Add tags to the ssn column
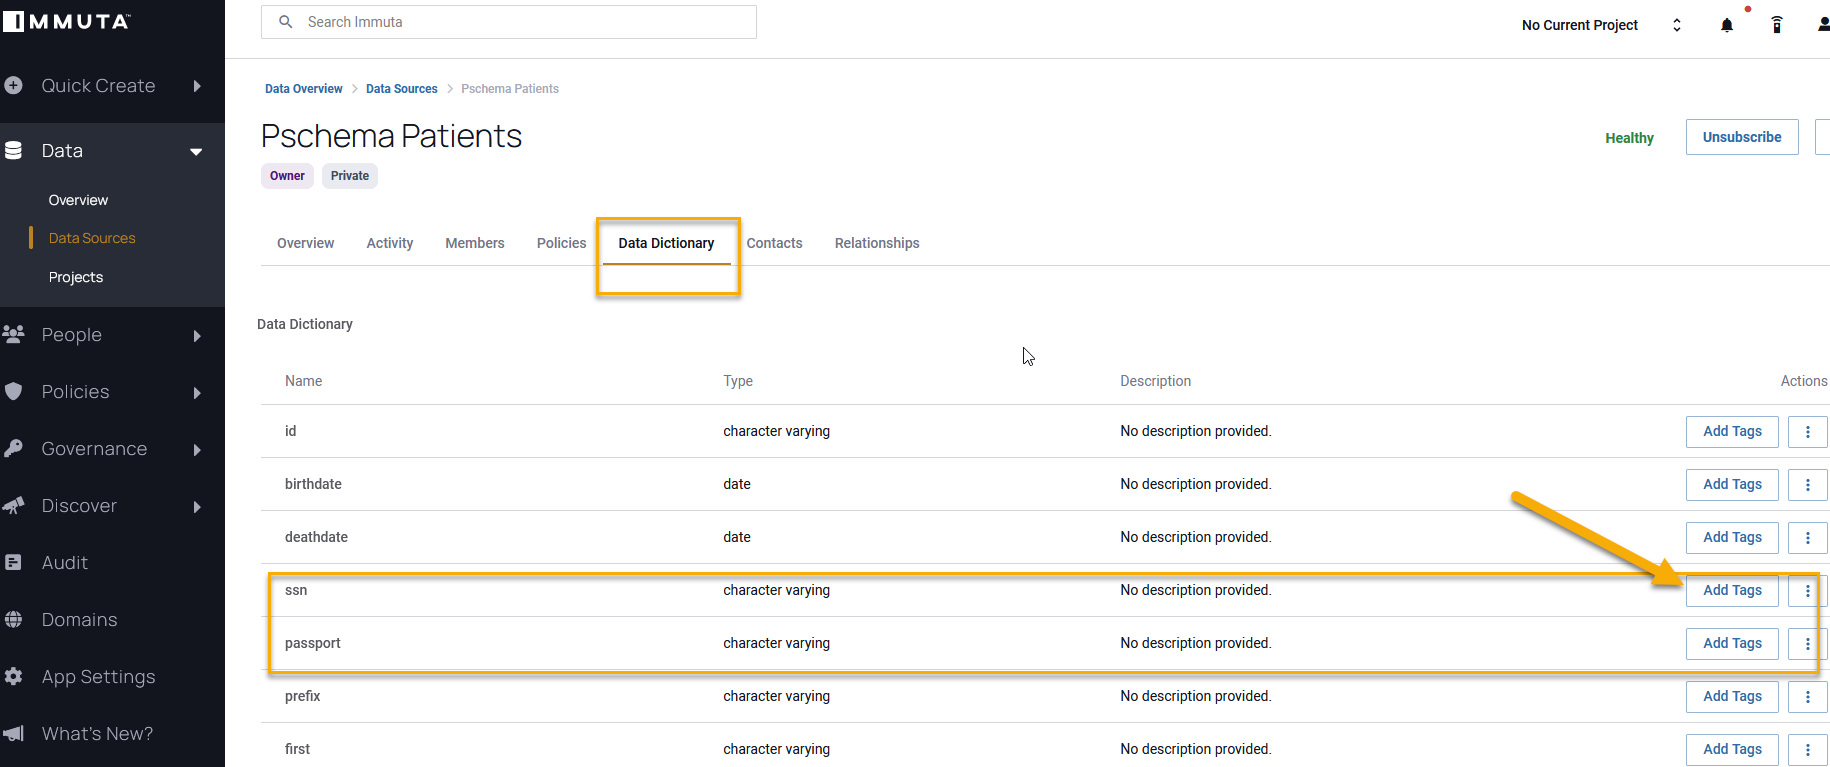This screenshot has height=767, width=1830. 1733,591
